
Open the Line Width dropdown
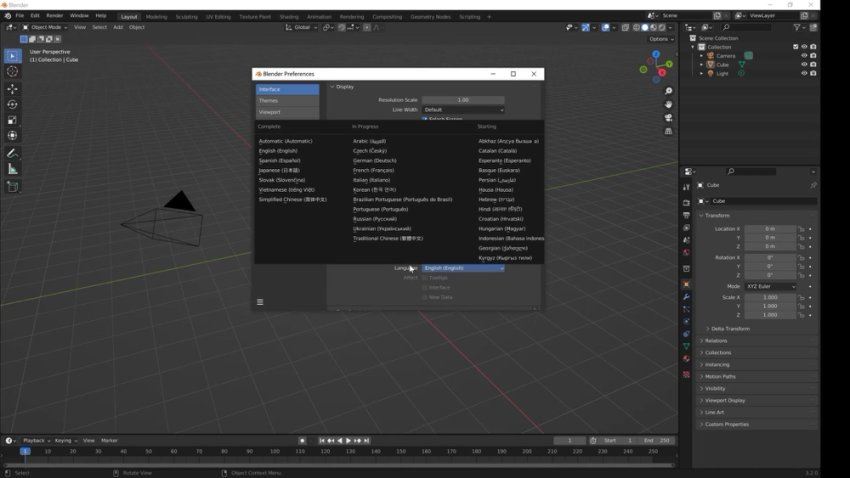point(463,109)
